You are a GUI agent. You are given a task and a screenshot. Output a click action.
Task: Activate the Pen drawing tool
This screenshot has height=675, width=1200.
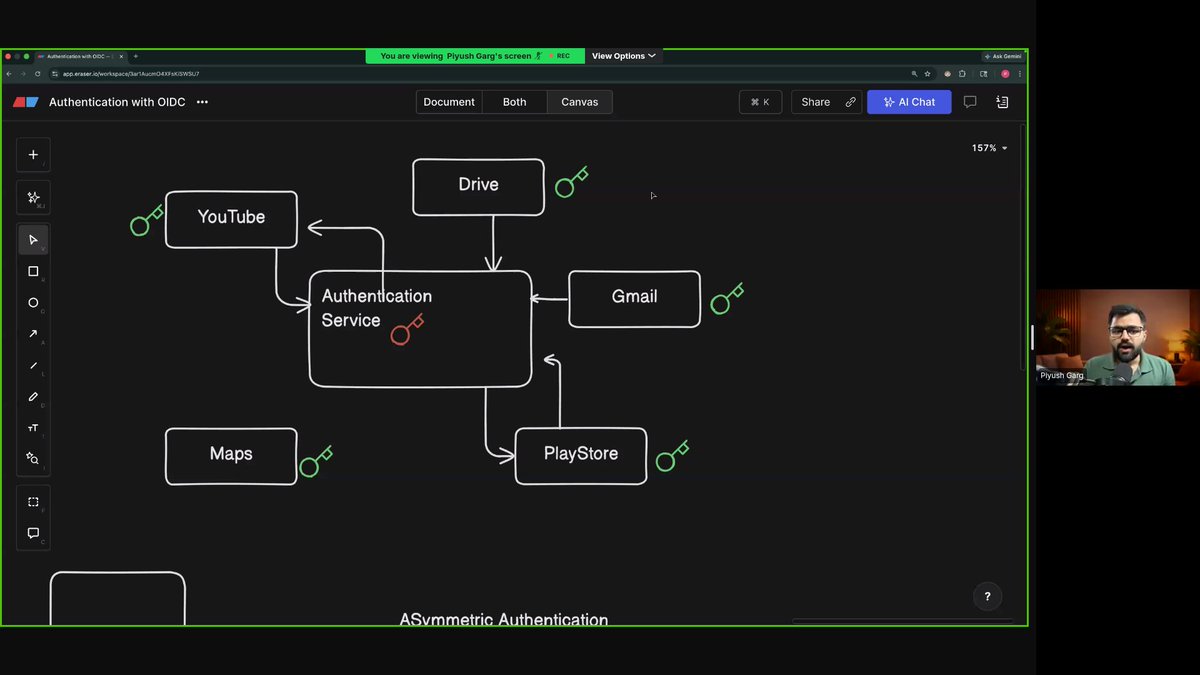click(33, 397)
